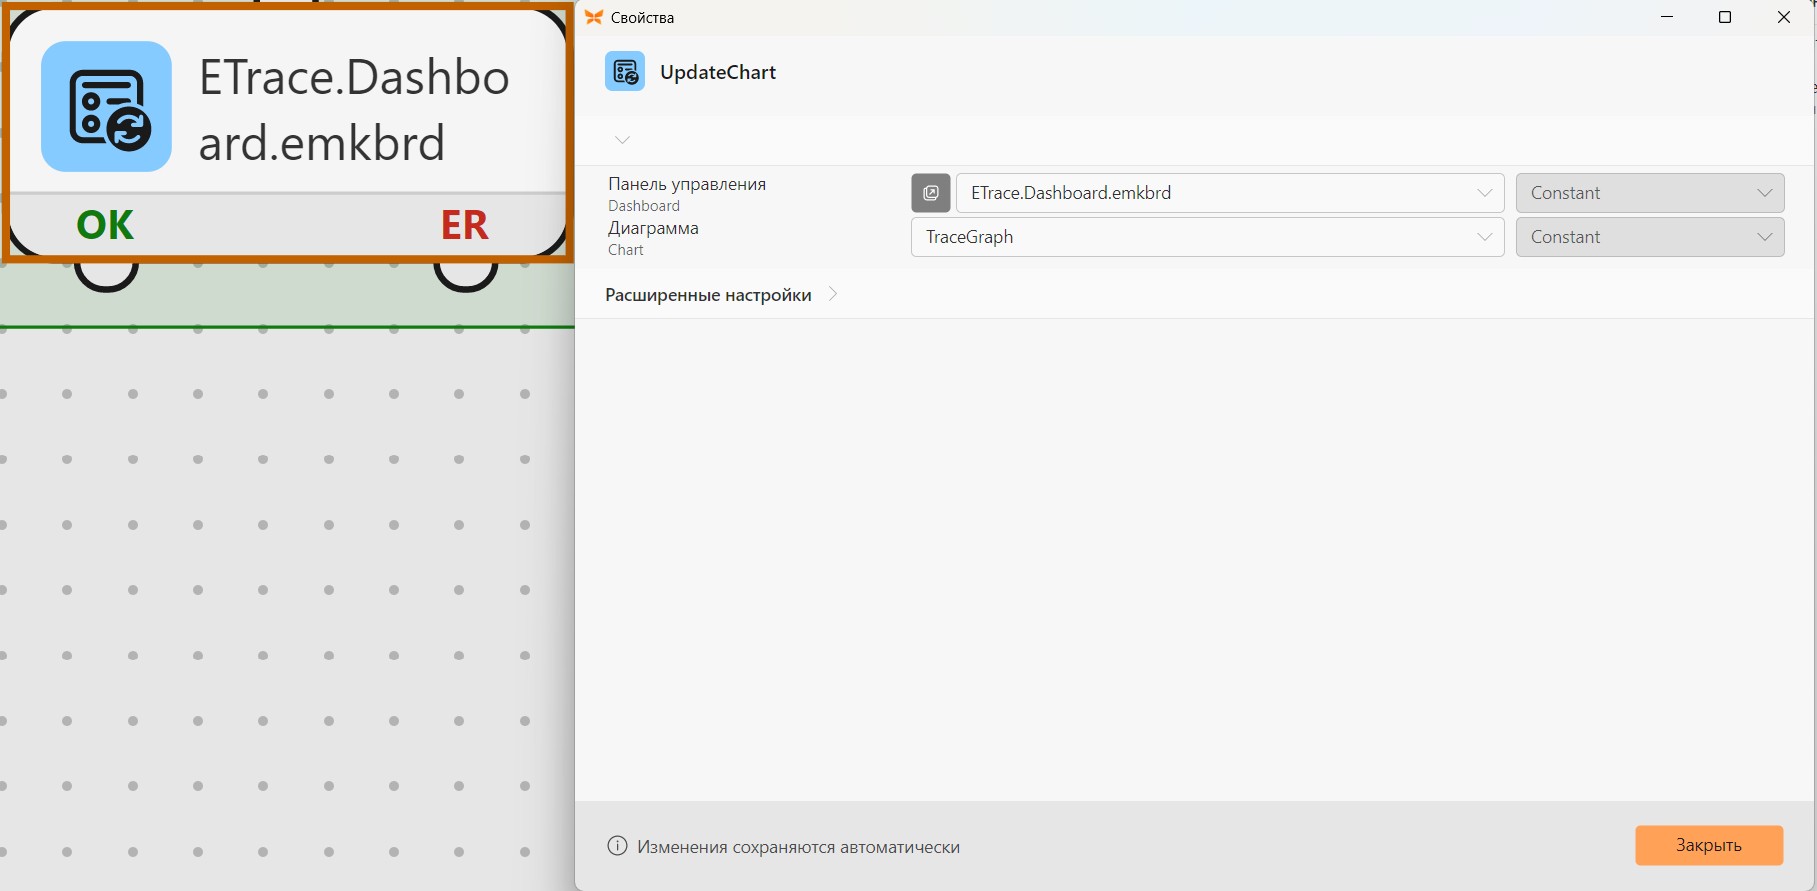Click the ER label on the node
Screen dimensions: 1817x891
coord(465,225)
